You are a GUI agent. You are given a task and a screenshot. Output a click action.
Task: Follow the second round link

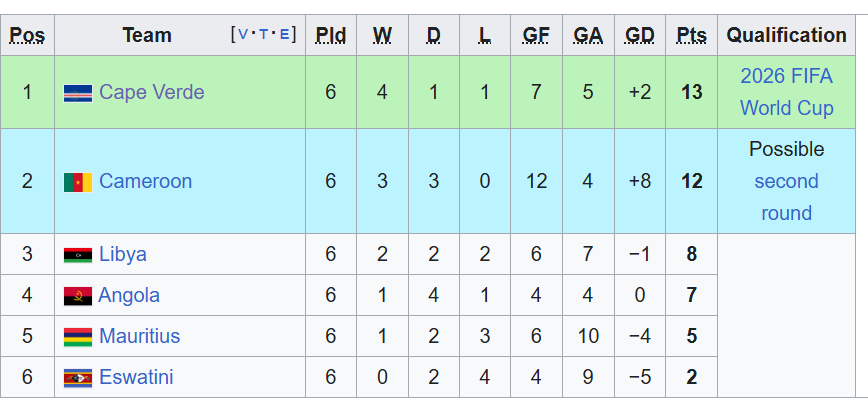pos(786,197)
